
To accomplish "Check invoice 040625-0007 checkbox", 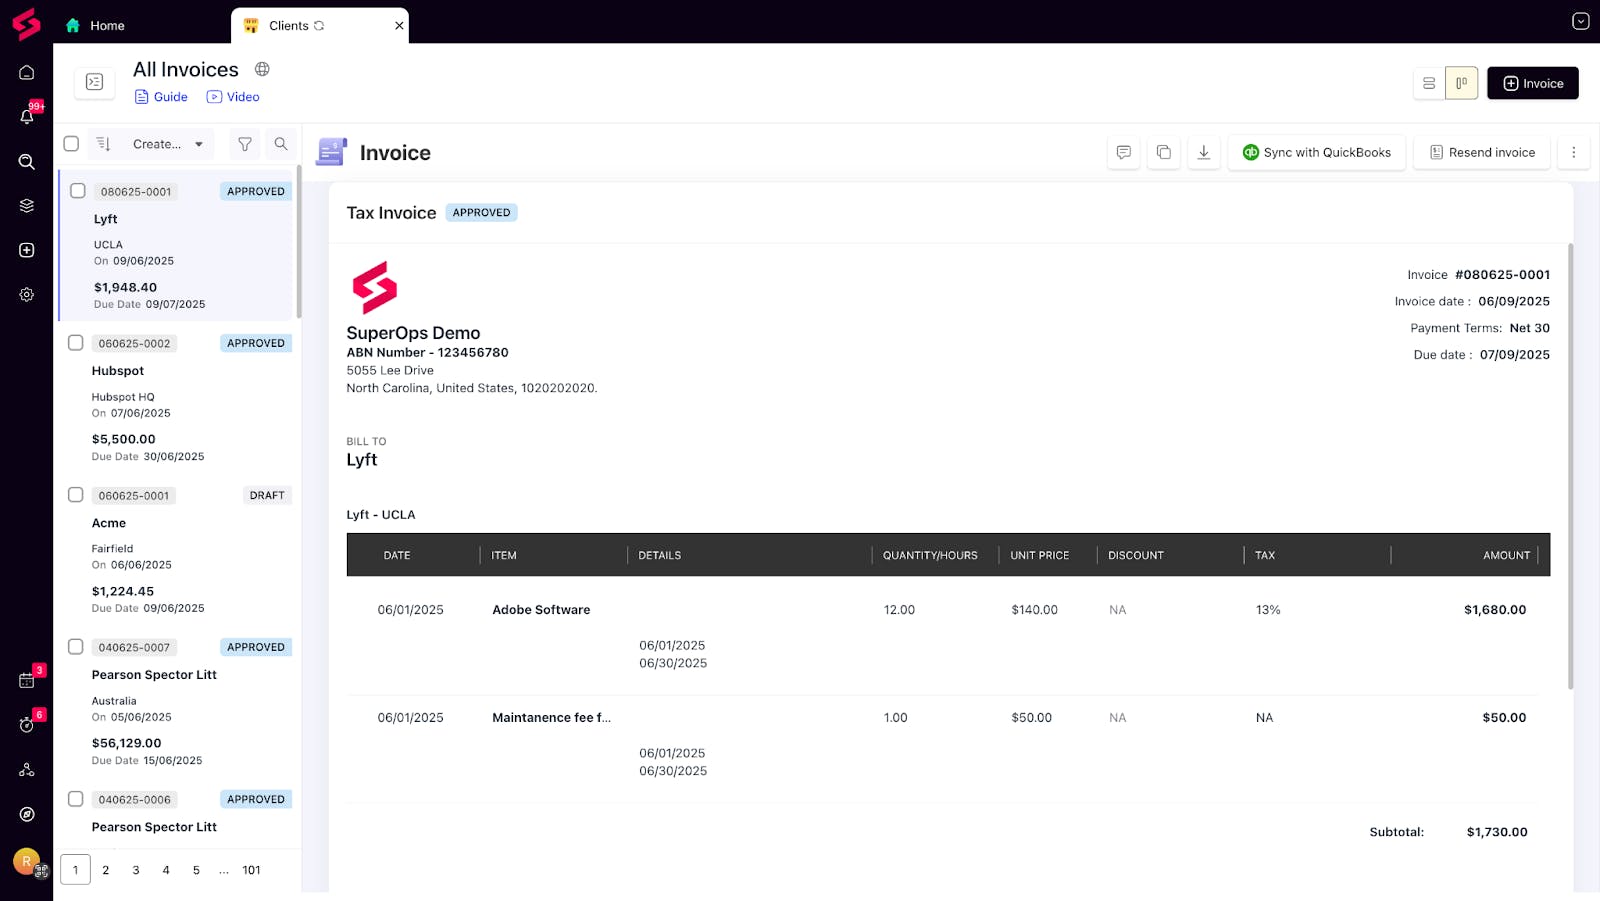I will pos(75,647).
